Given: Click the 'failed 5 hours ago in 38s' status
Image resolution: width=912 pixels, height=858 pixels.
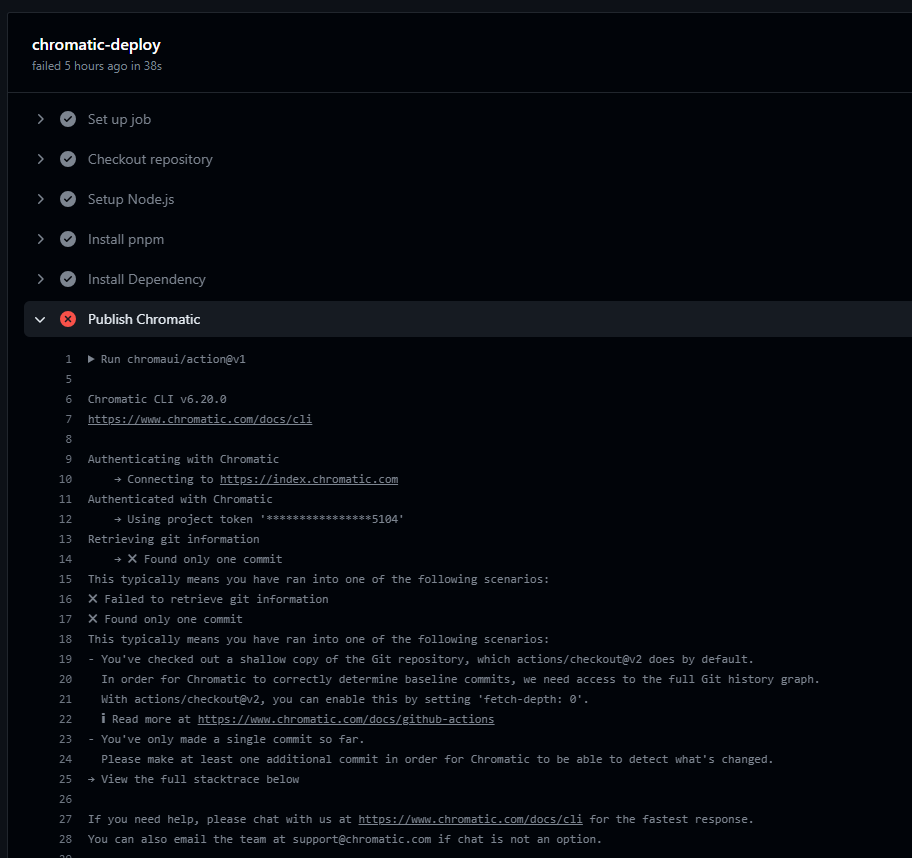Looking at the screenshot, I should click(97, 66).
